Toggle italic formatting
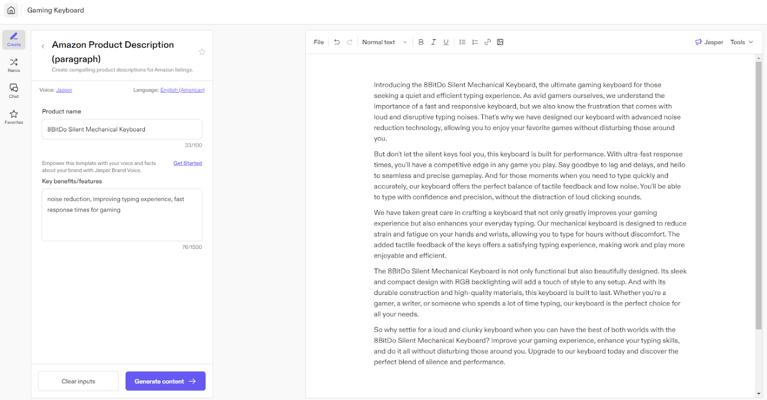The height and width of the screenshot is (400, 767). (433, 42)
